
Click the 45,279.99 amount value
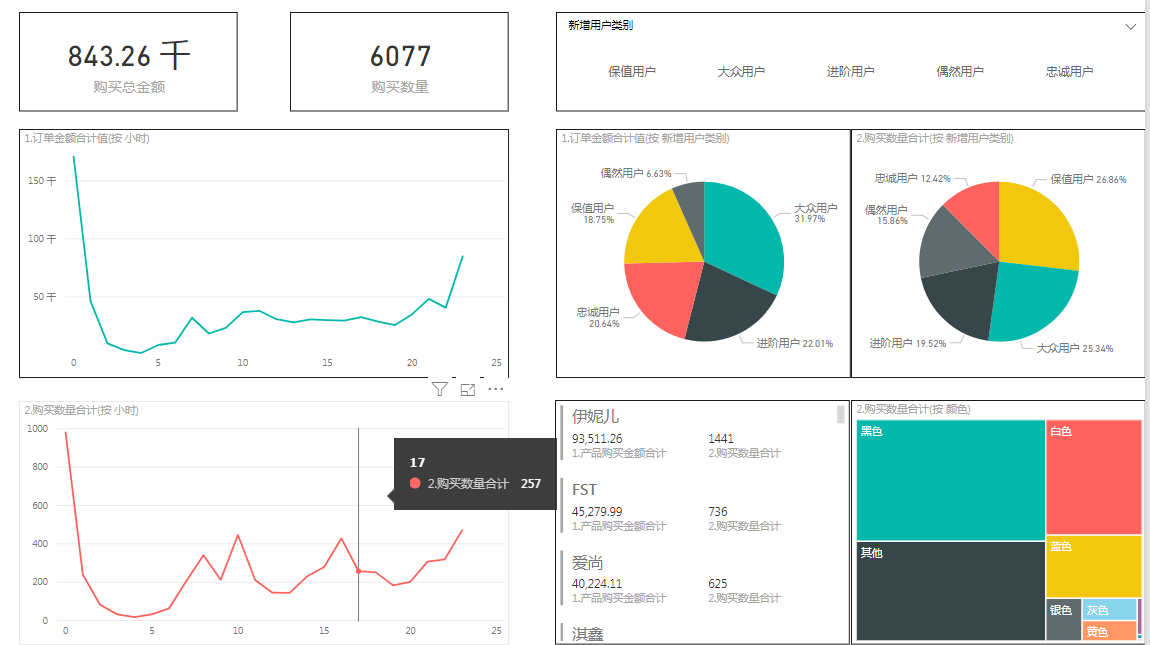click(x=597, y=511)
